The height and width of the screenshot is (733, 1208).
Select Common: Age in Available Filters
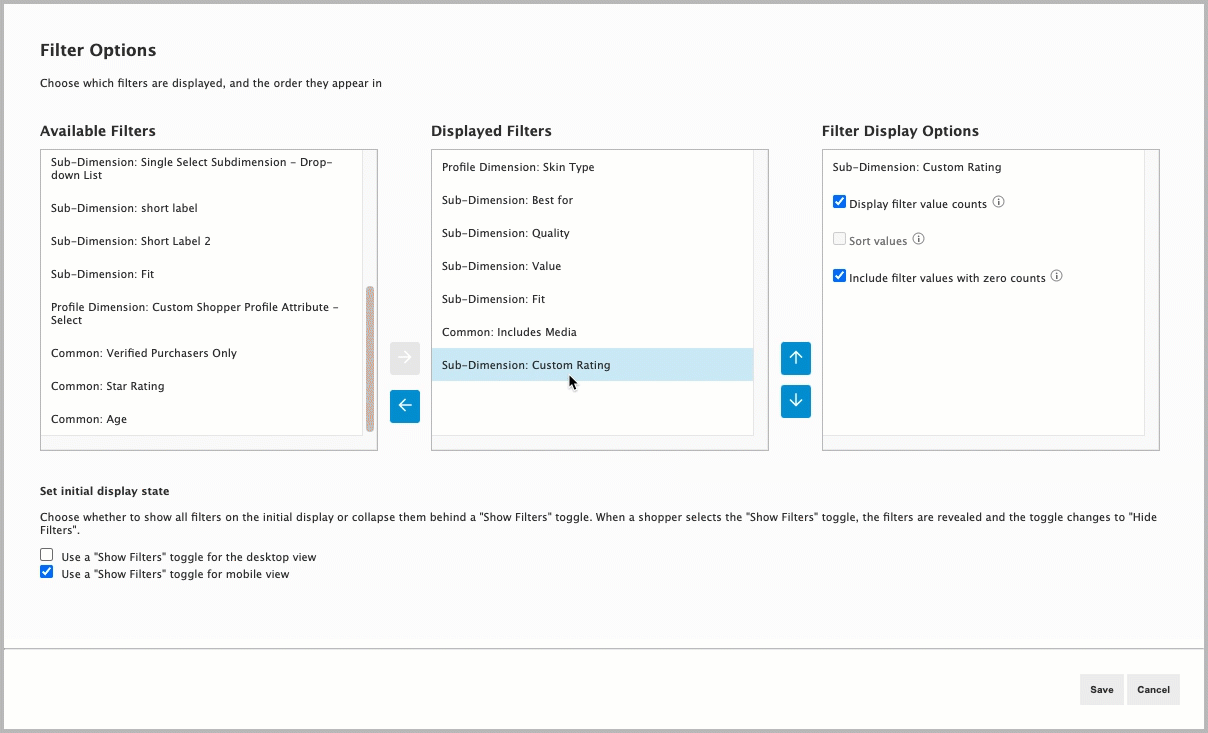(89, 419)
